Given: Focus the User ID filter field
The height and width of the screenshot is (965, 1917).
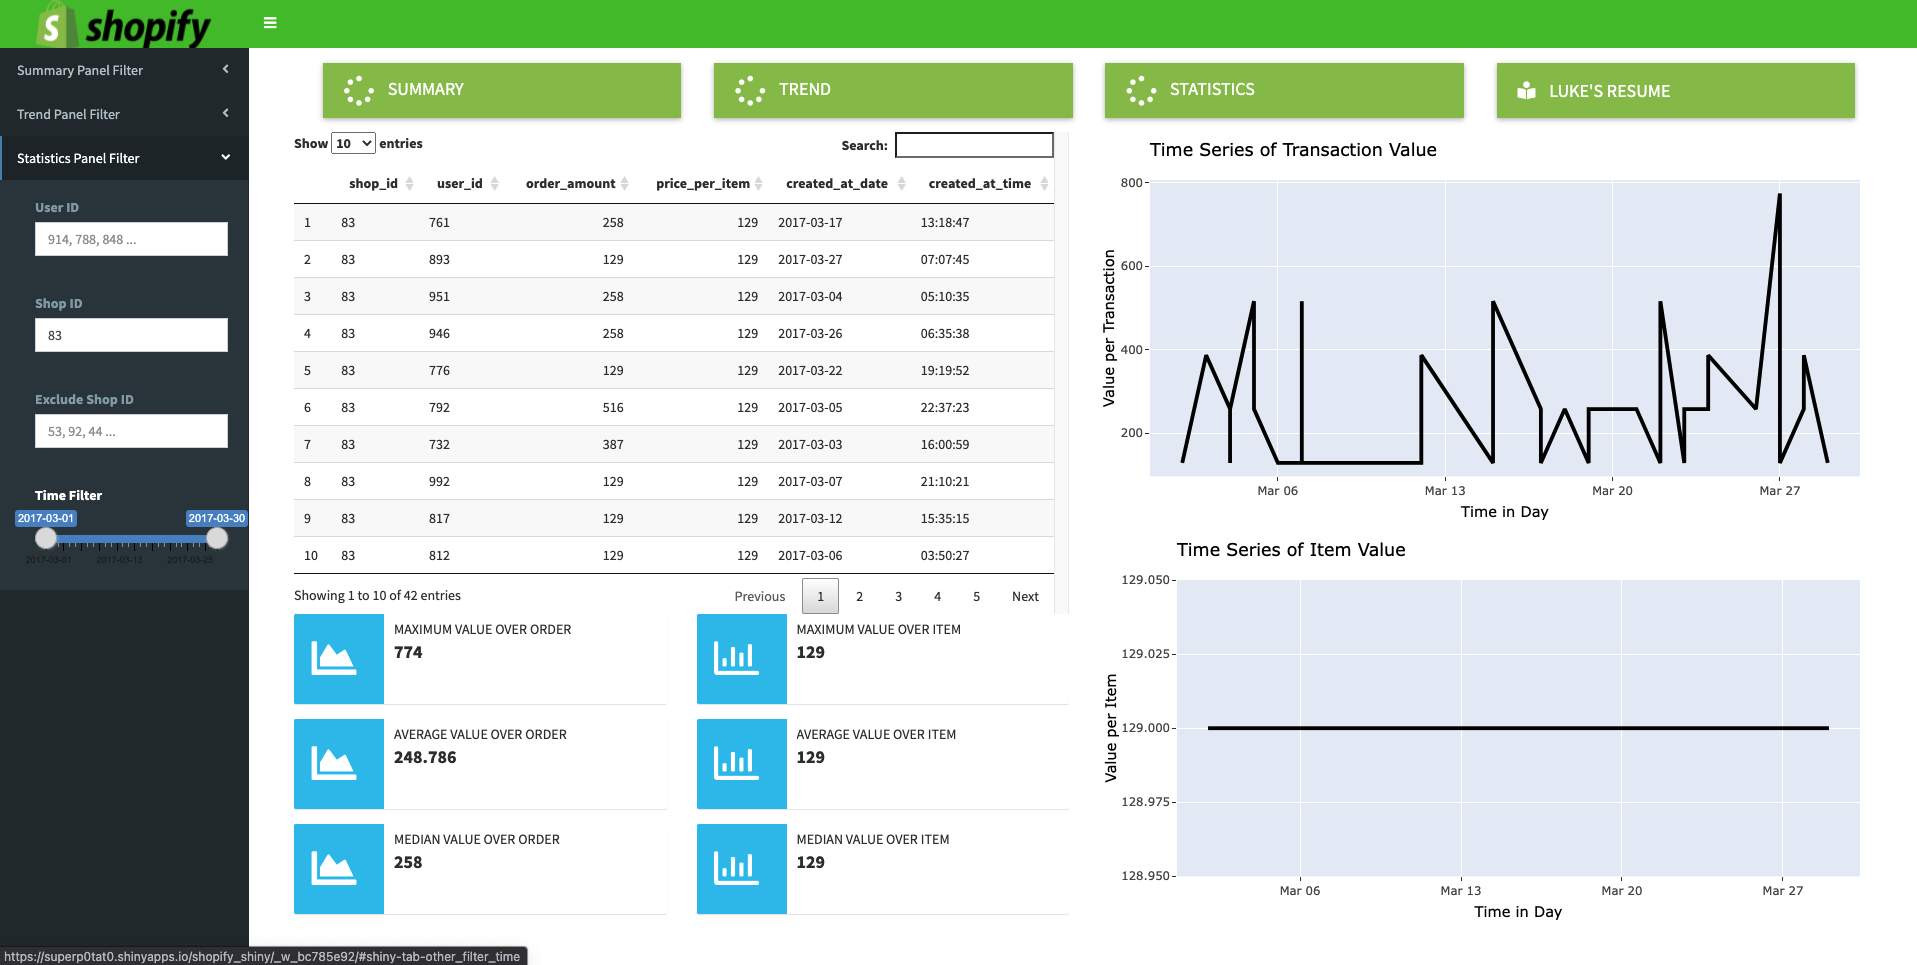Looking at the screenshot, I should 131,239.
